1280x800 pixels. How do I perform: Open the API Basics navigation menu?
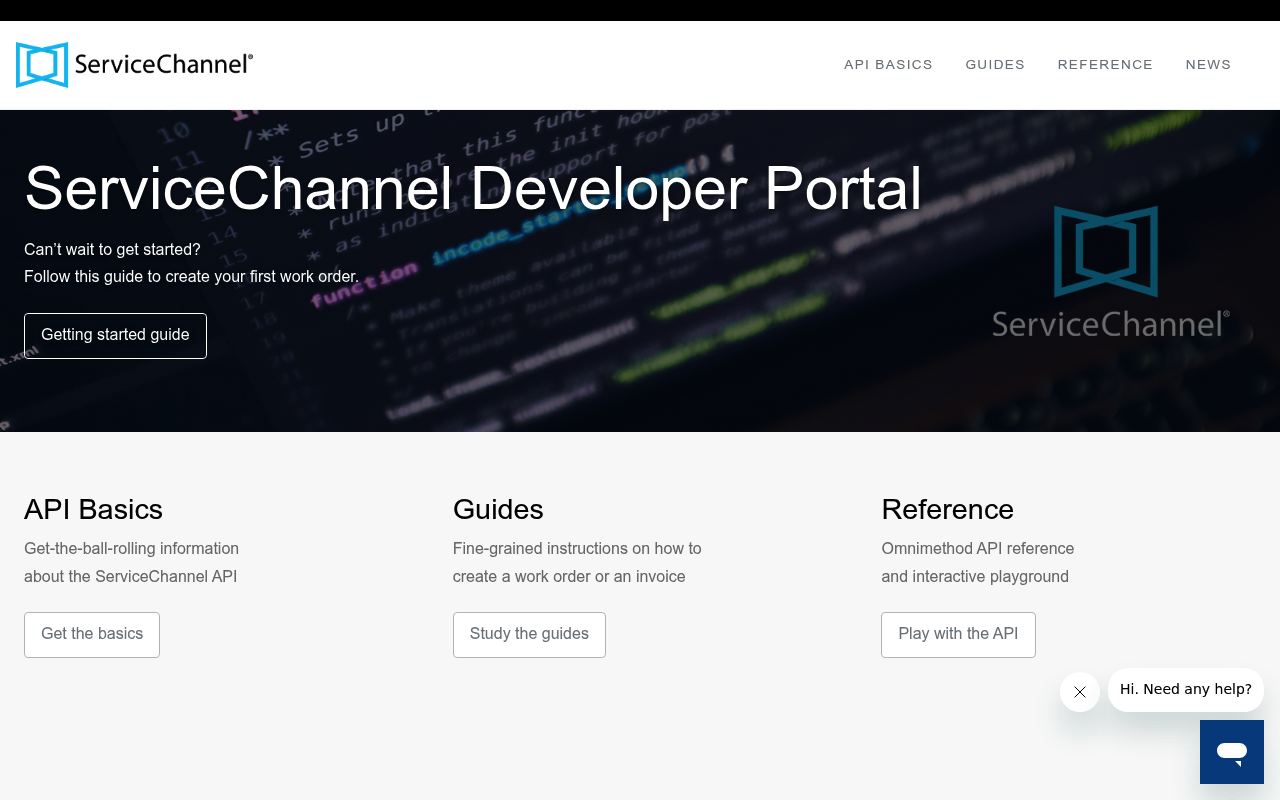point(888,65)
